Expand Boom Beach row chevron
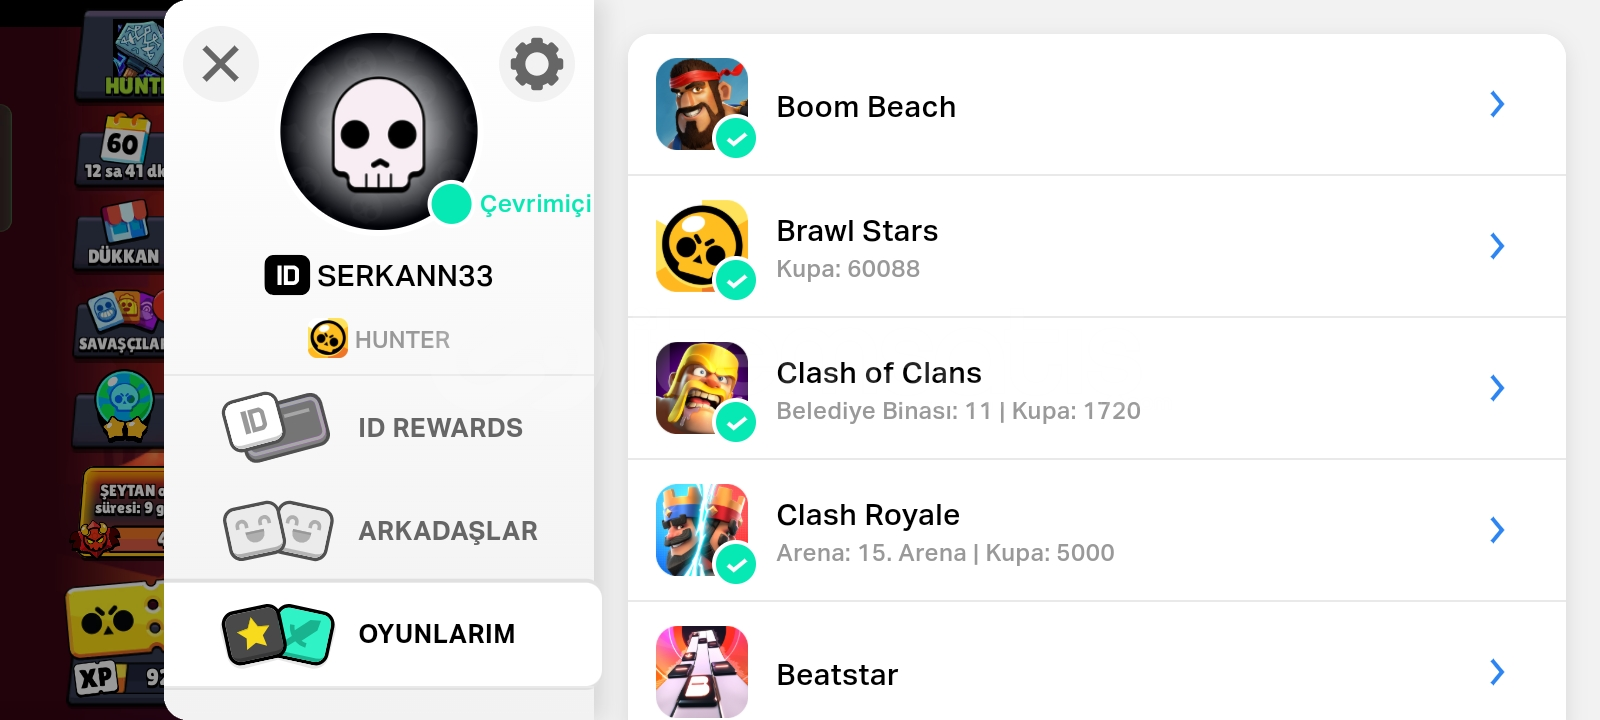Screen dimensions: 1600x720 (x=1497, y=104)
